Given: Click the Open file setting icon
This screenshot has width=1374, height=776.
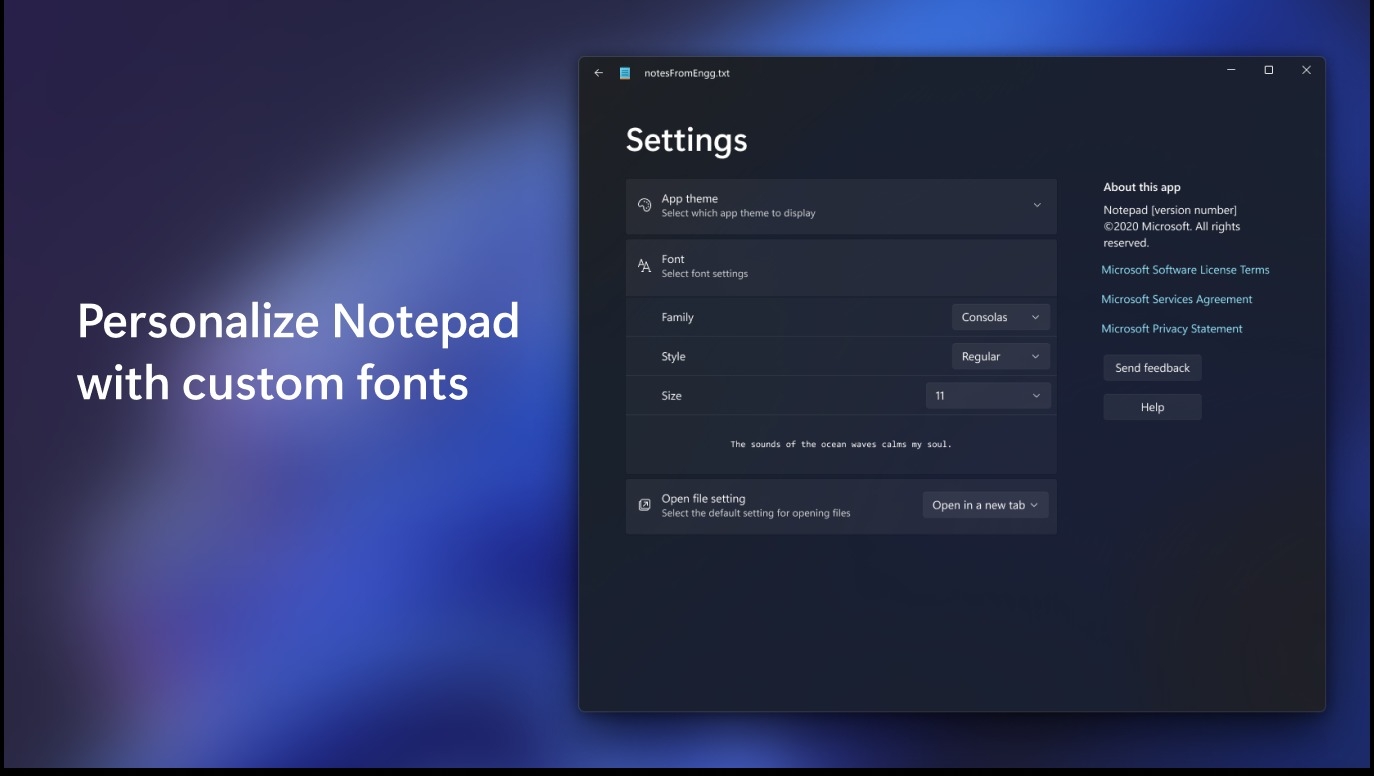Looking at the screenshot, I should point(646,504).
